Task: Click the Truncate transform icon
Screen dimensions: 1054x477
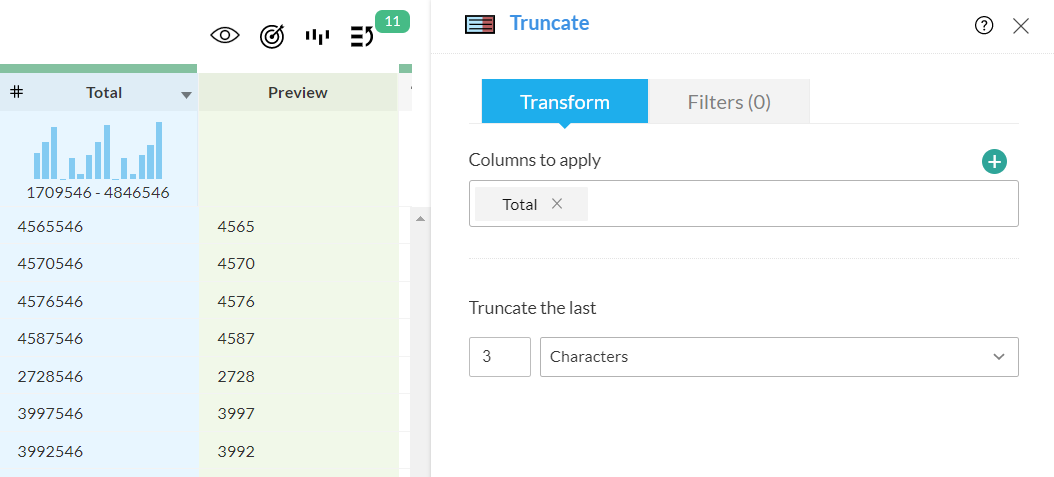Action: pyautogui.click(x=481, y=25)
